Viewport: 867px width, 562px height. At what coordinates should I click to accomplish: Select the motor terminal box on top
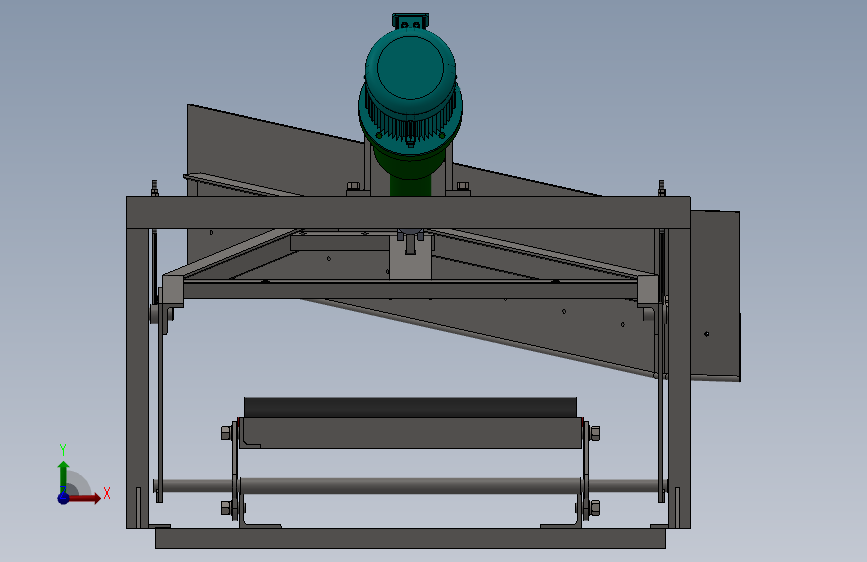410,21
